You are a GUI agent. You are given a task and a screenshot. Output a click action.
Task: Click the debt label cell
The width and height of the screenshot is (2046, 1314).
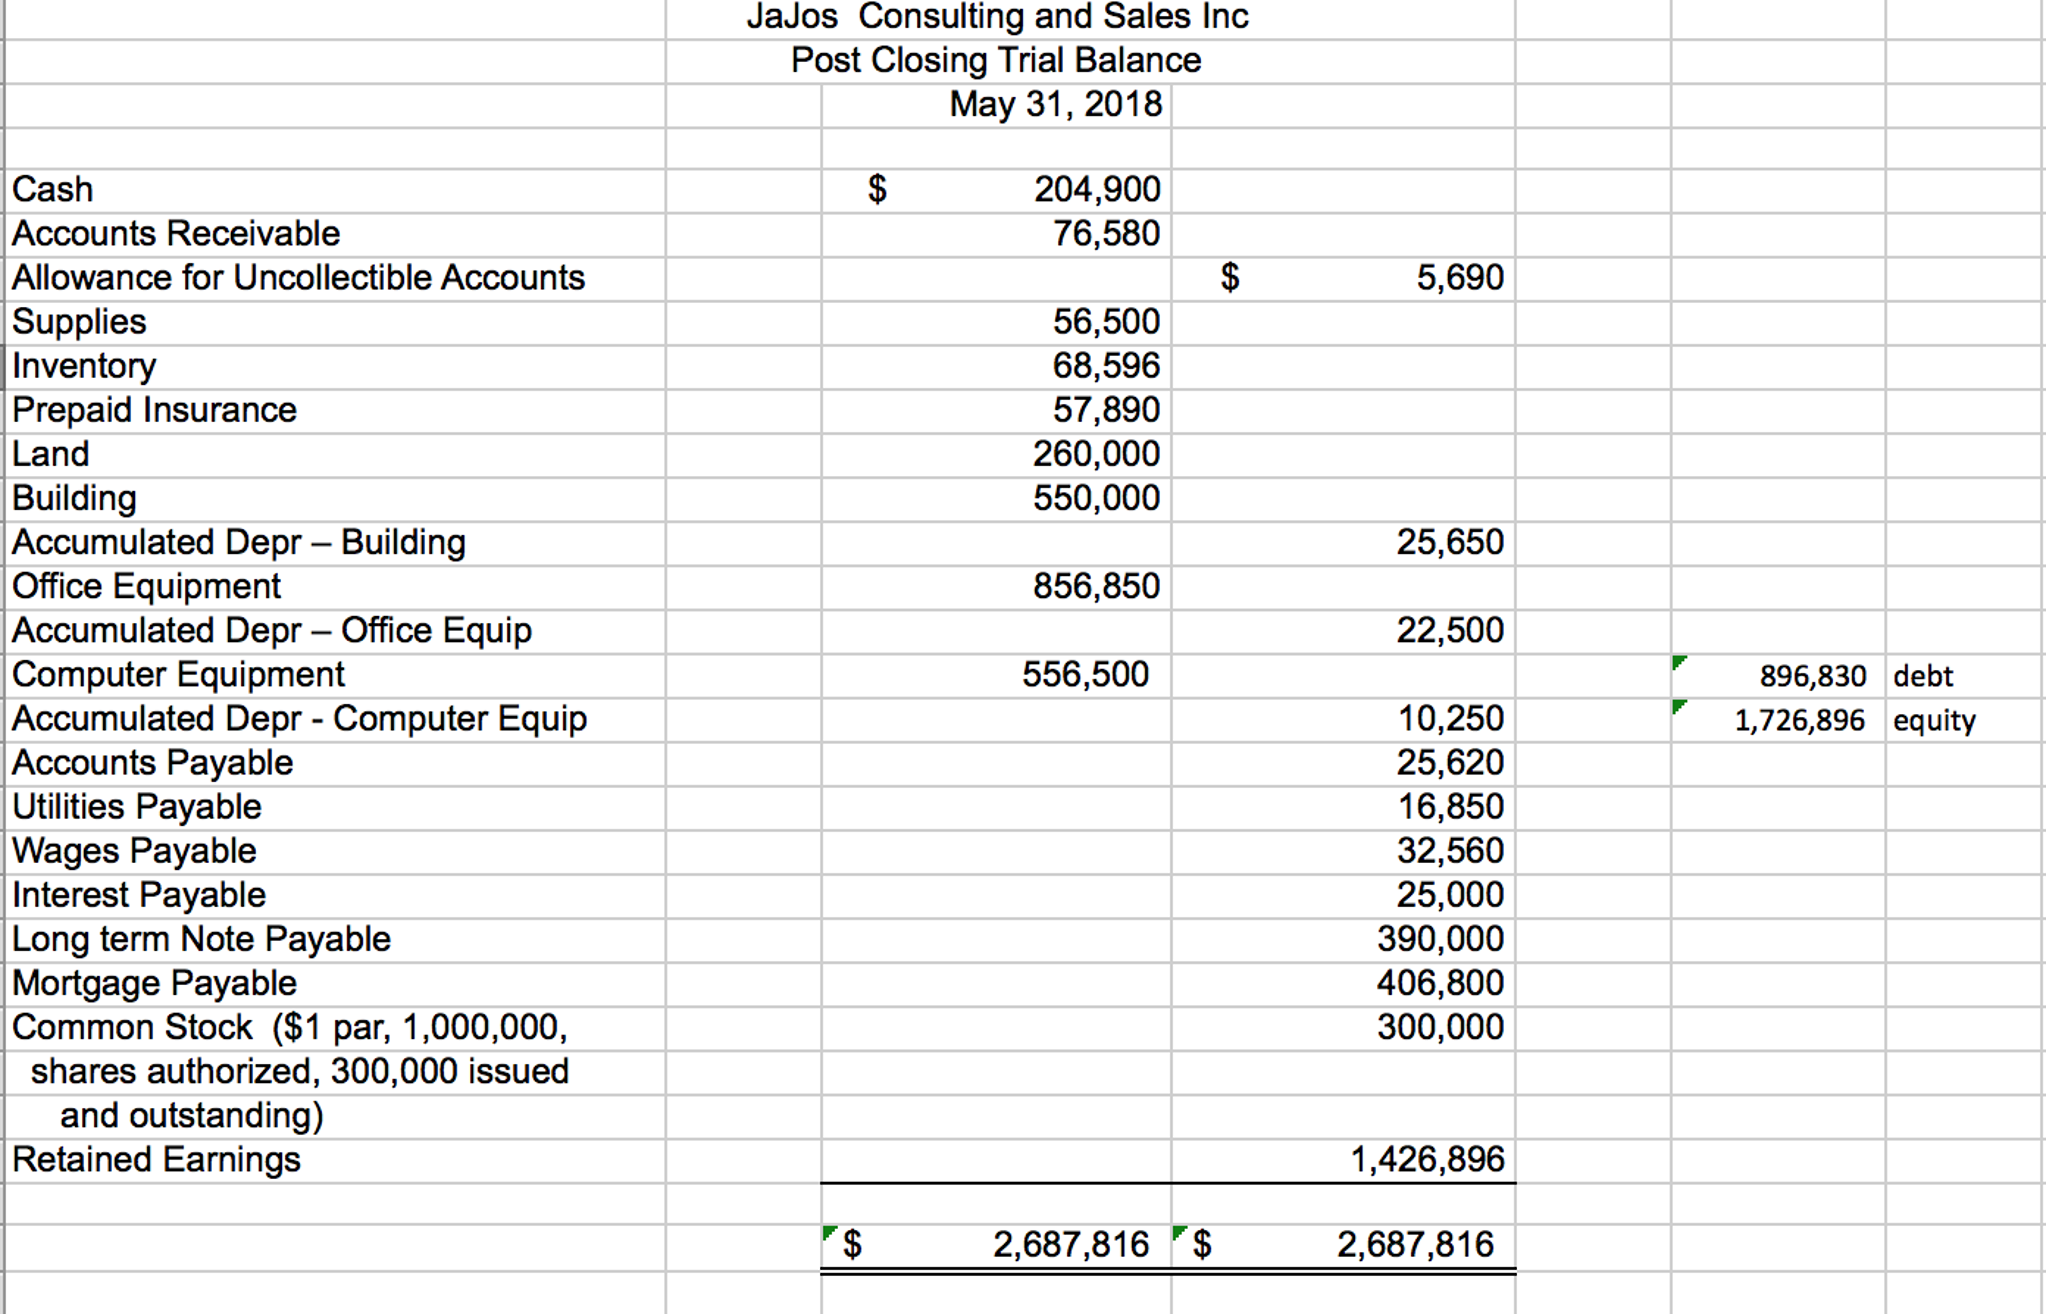point(1923,676)
